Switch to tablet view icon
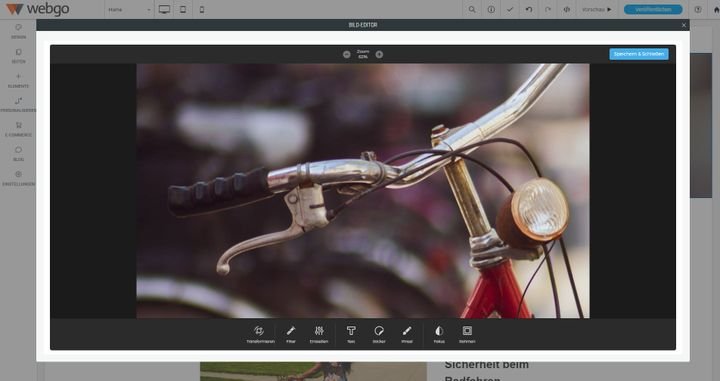Viewport: 720px width, 381px height. point(183,10)
